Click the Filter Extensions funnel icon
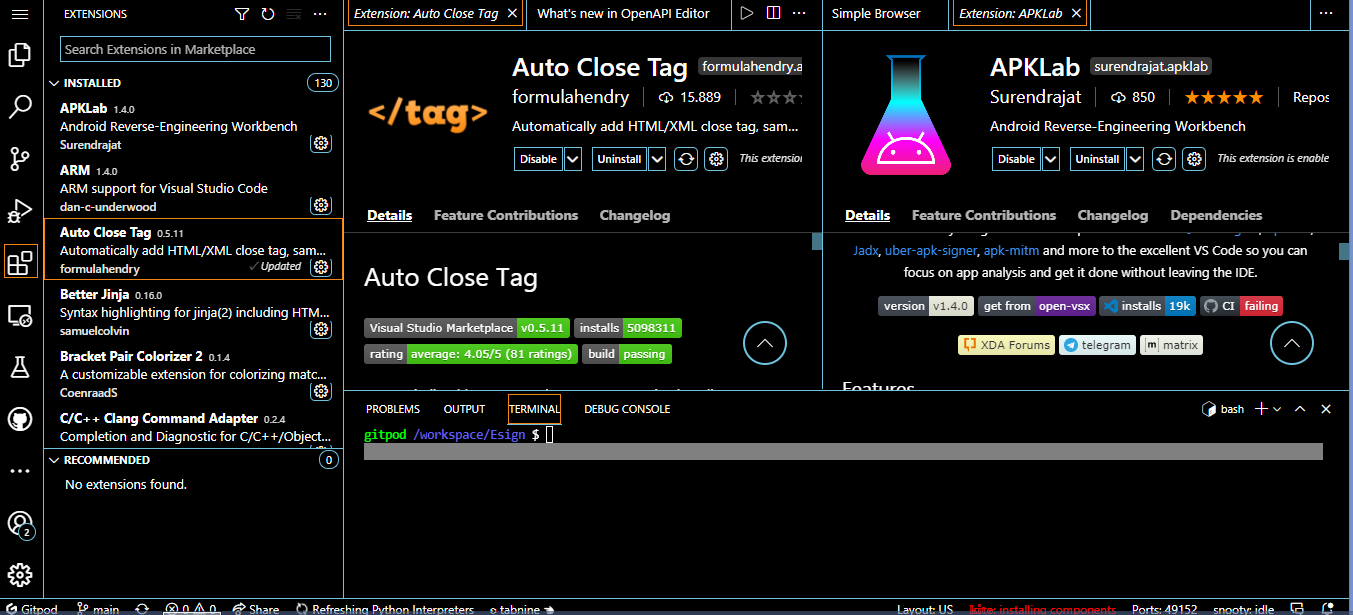The height and width of the screenshot is (615, 1353). 242,14
